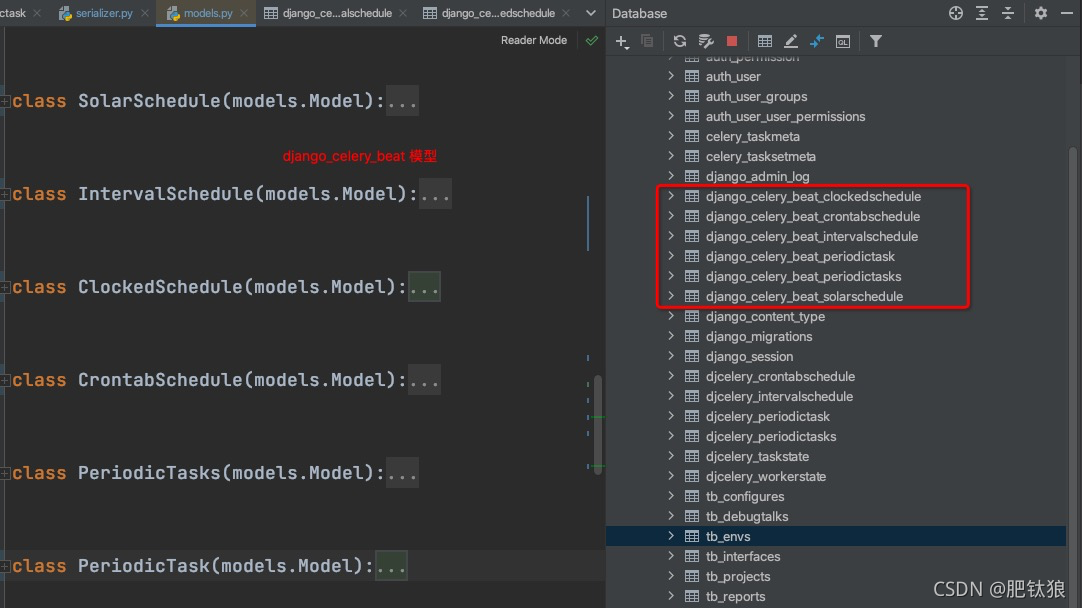Expand the auth_user table node

click(671, 76)
